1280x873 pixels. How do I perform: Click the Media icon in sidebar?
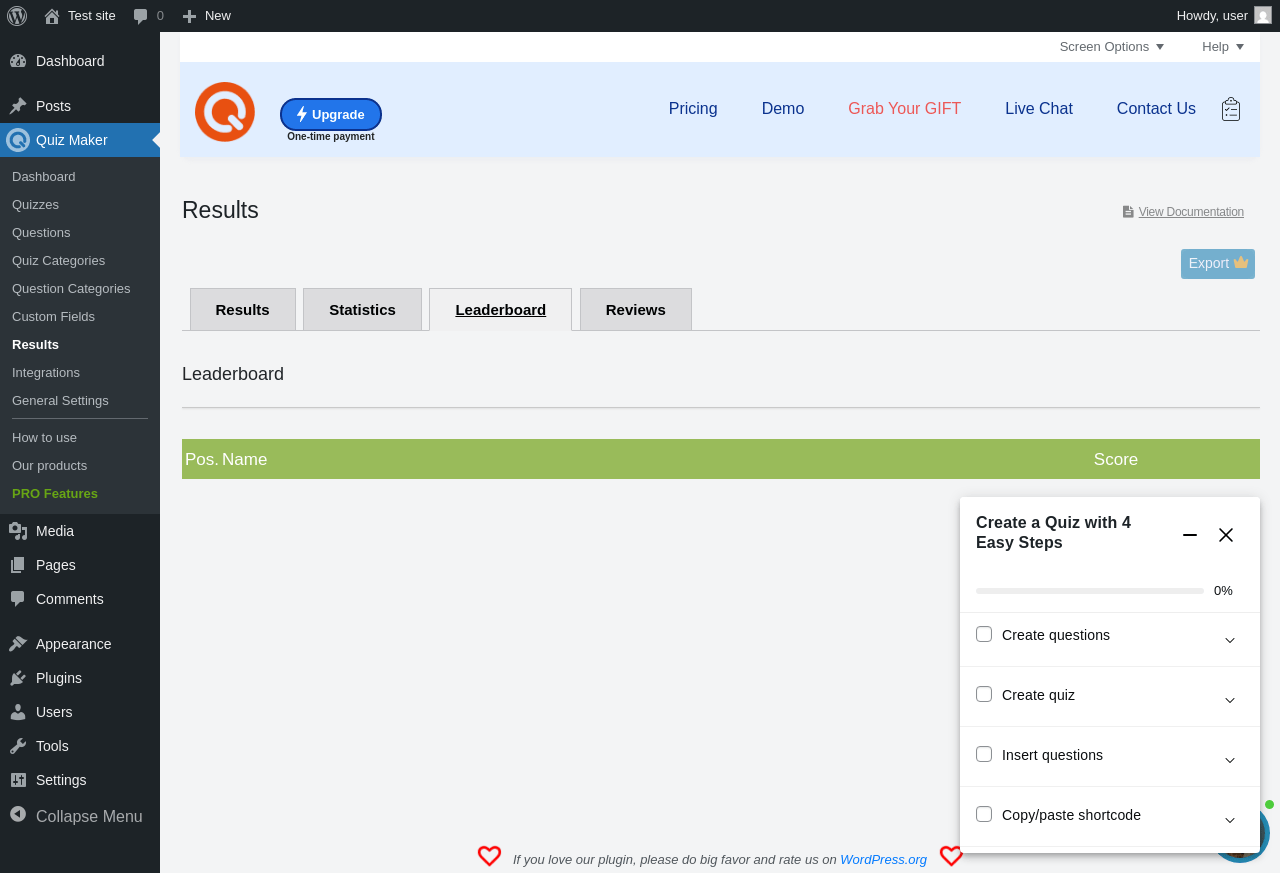point(18,531)
